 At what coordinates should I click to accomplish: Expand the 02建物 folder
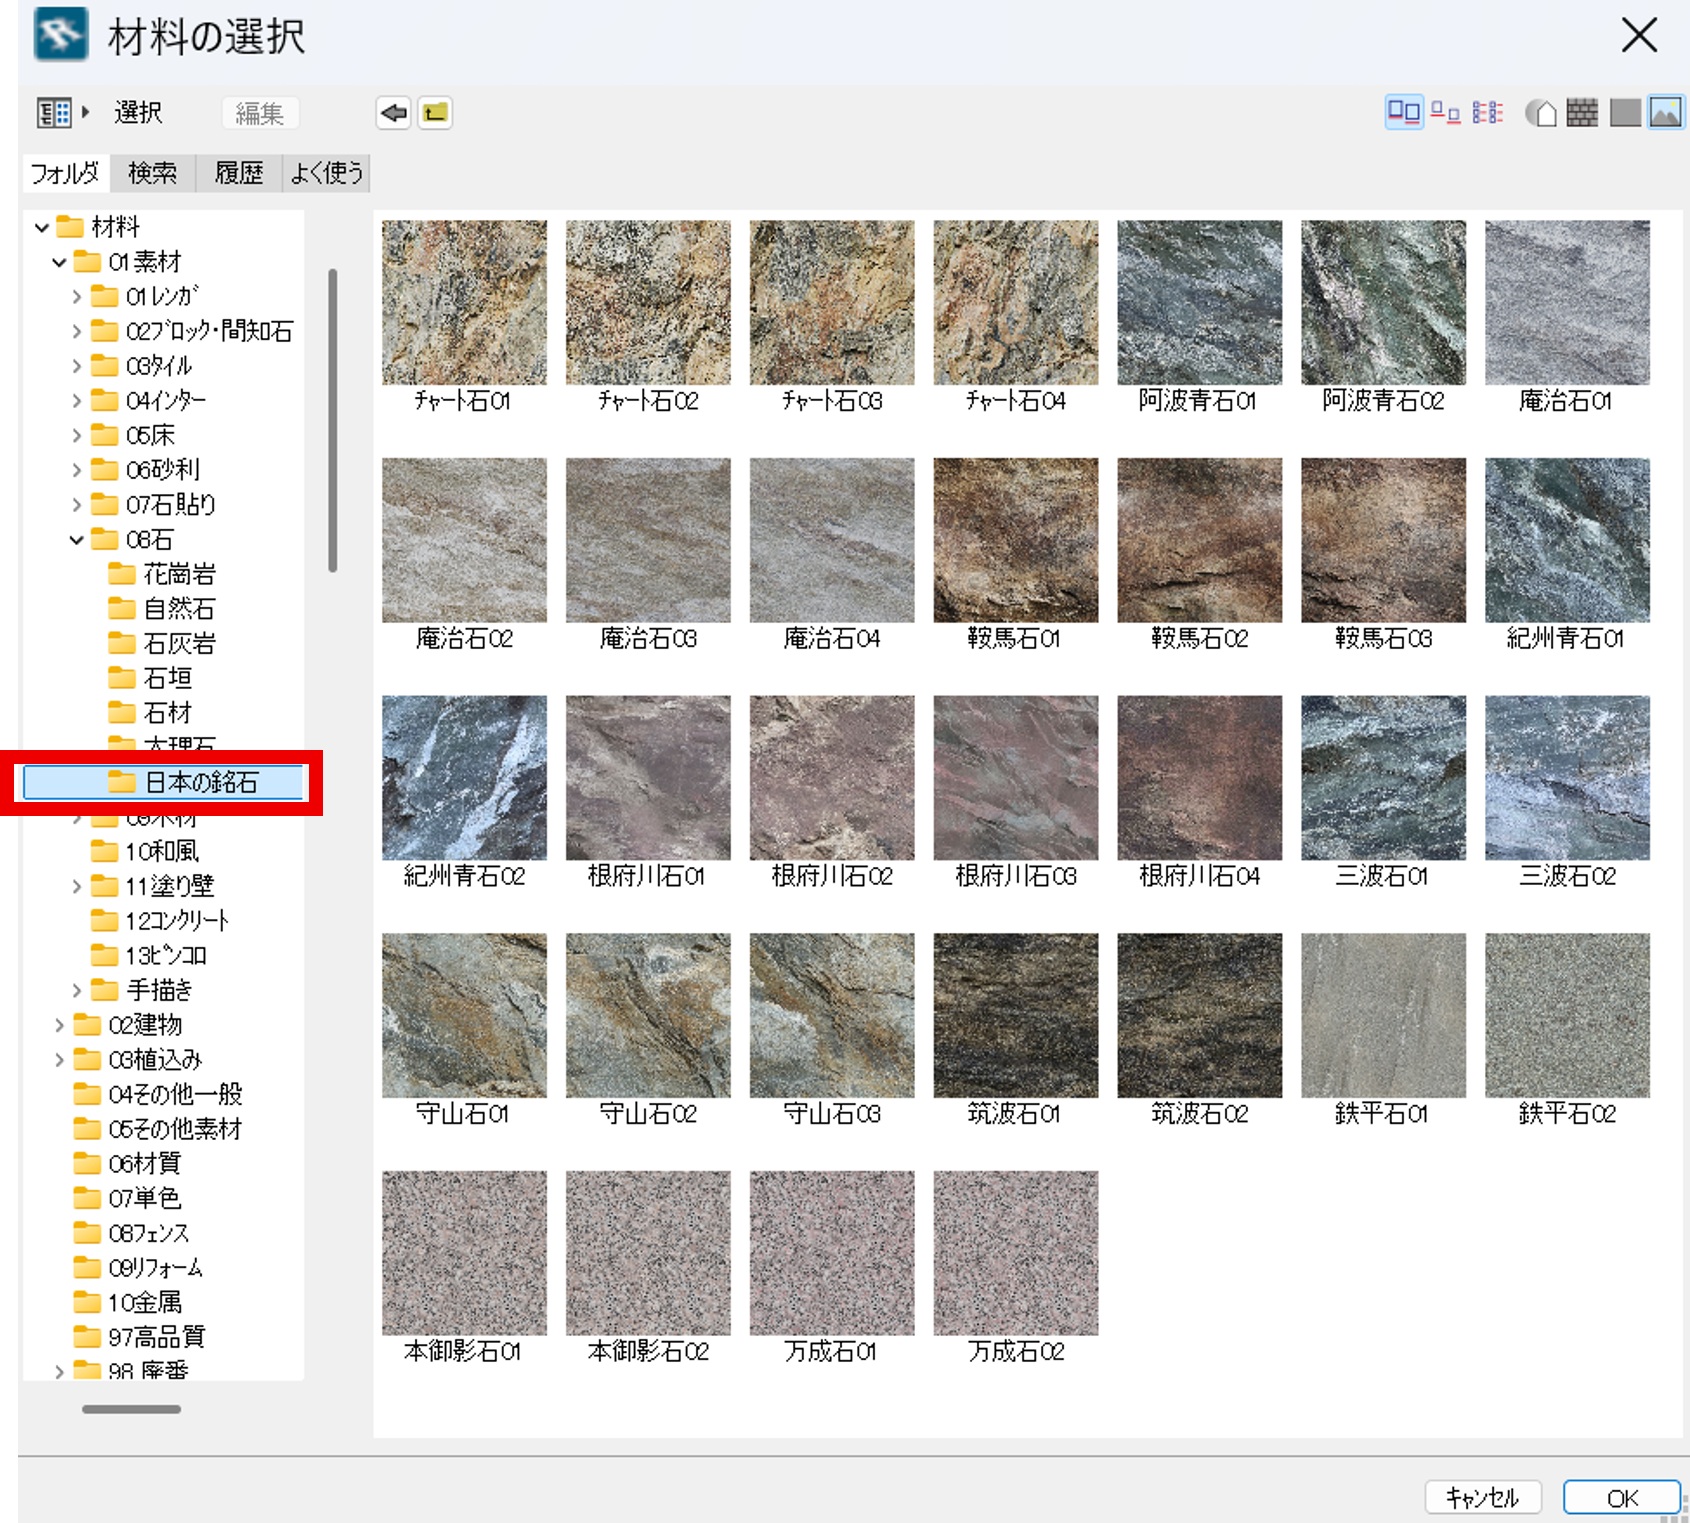[x=59, y=1025]
